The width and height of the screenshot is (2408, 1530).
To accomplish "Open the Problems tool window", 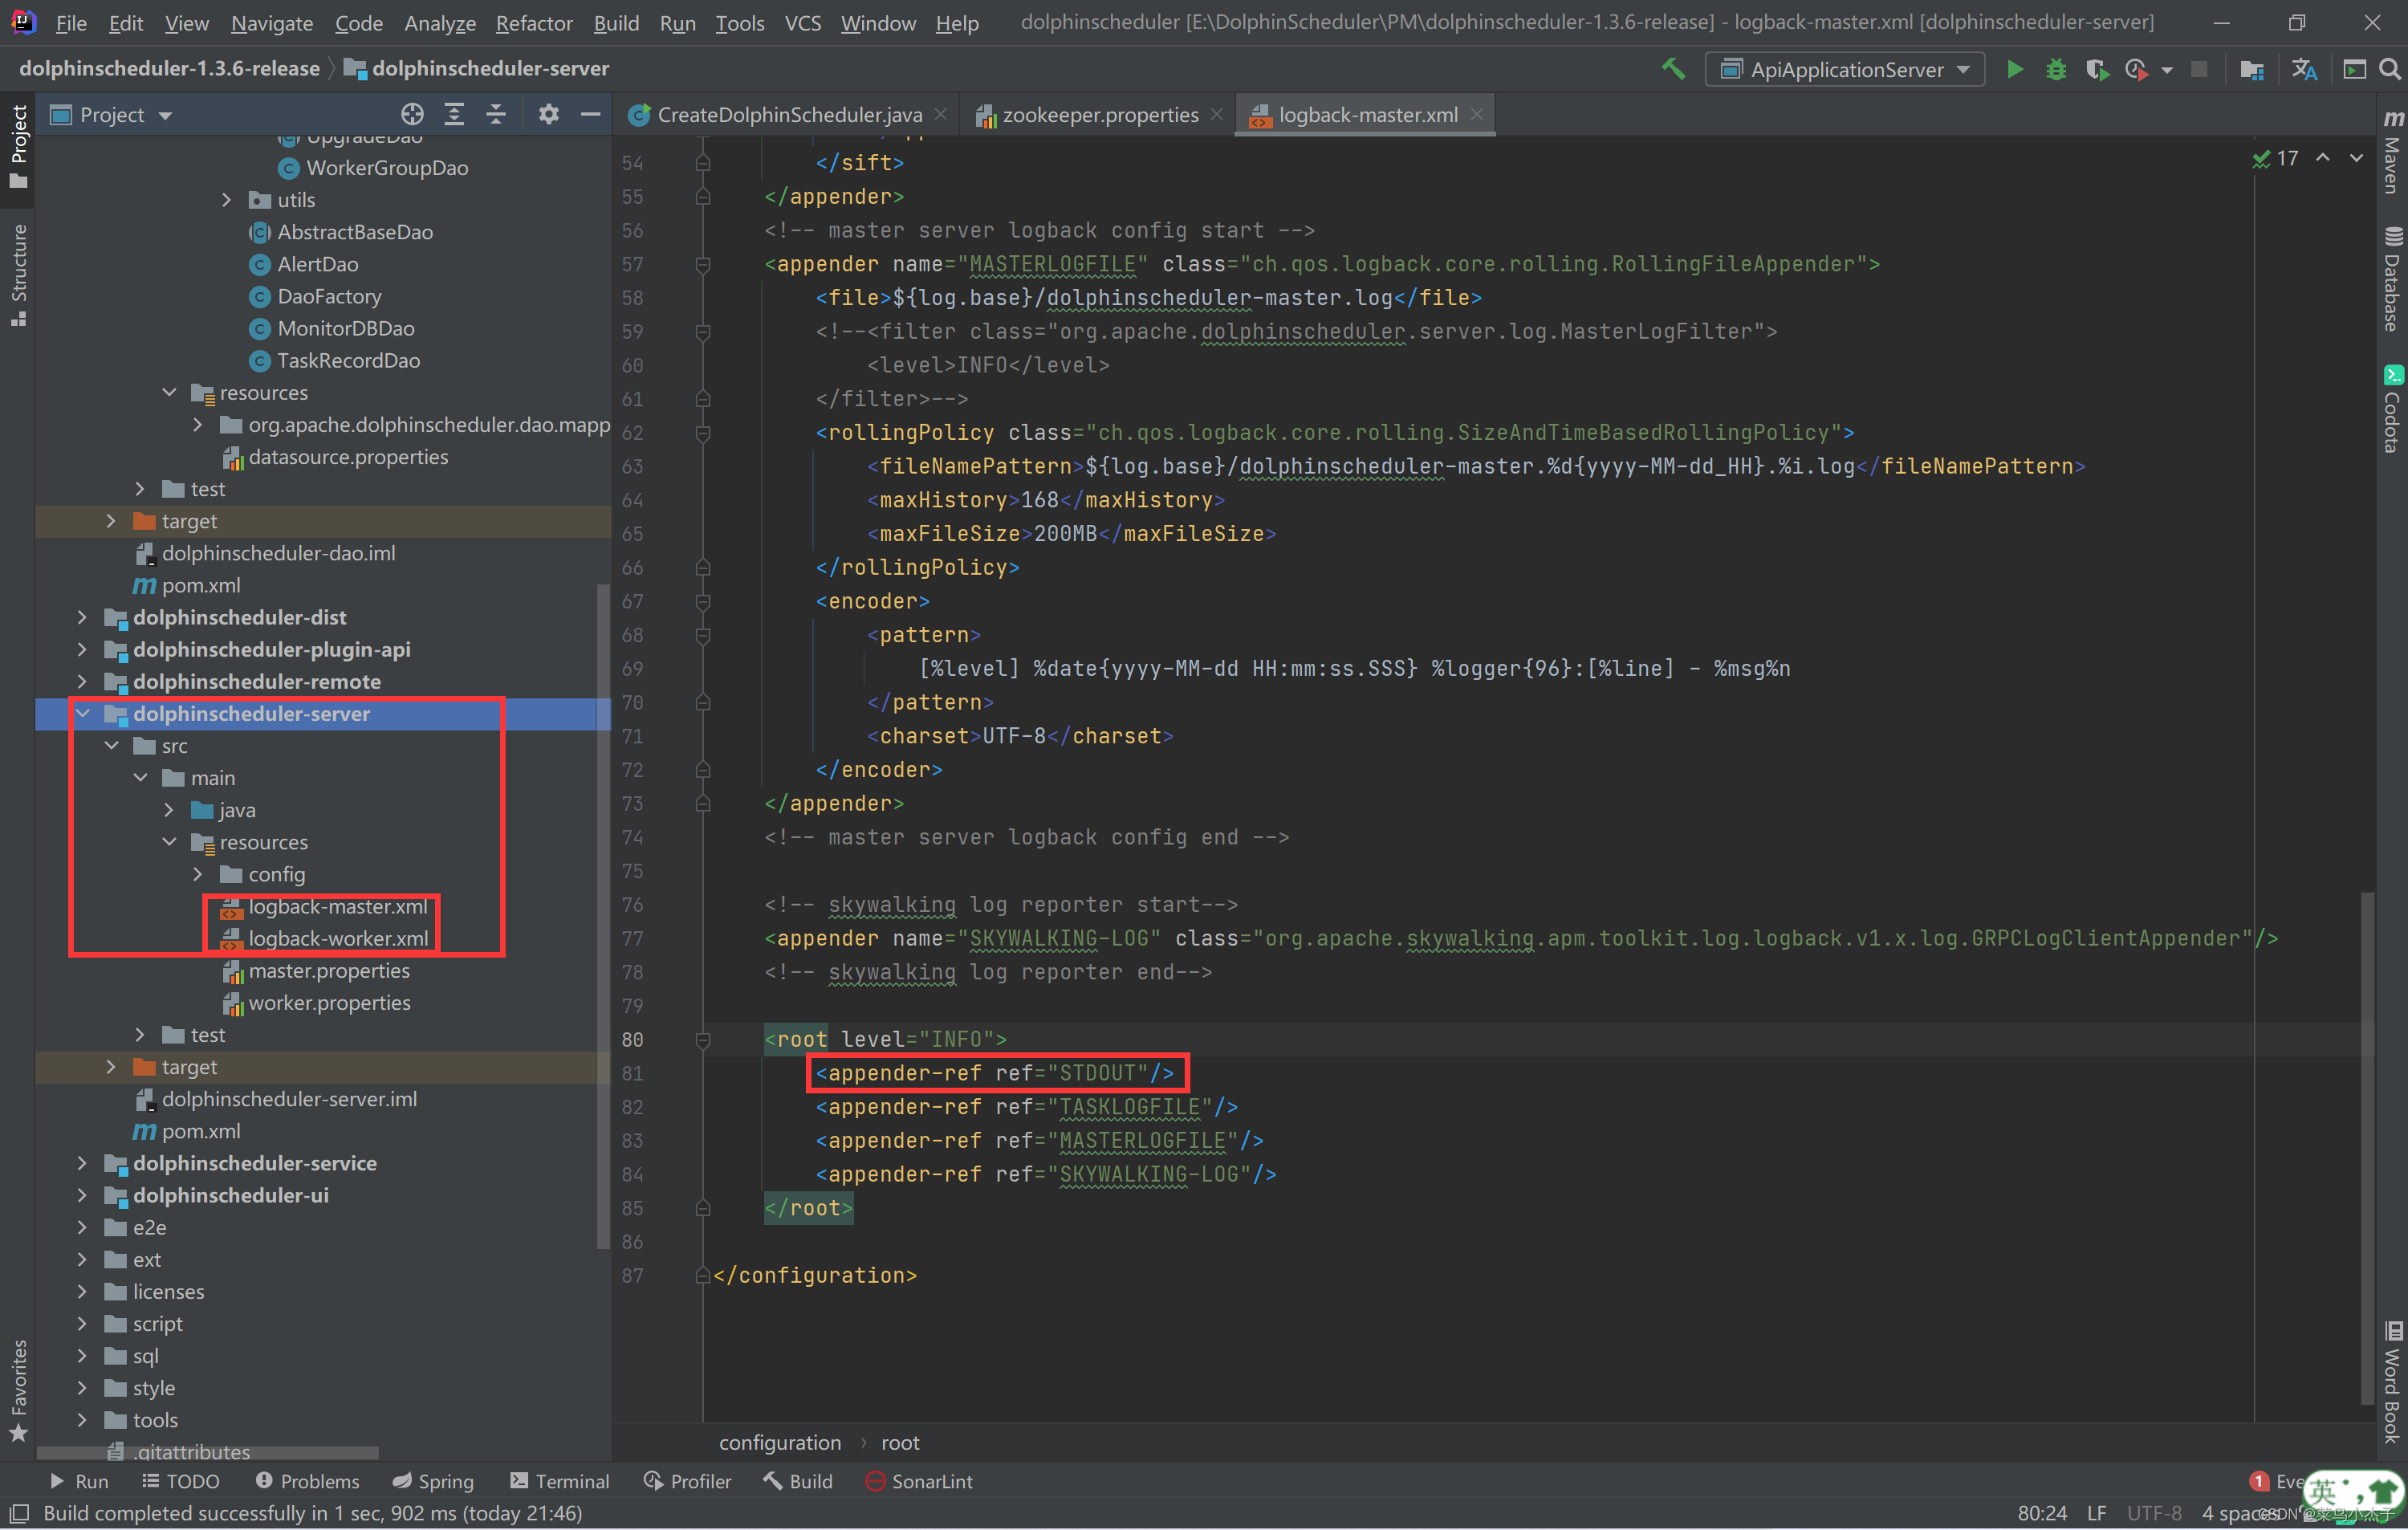I will tap(308, 1481).
